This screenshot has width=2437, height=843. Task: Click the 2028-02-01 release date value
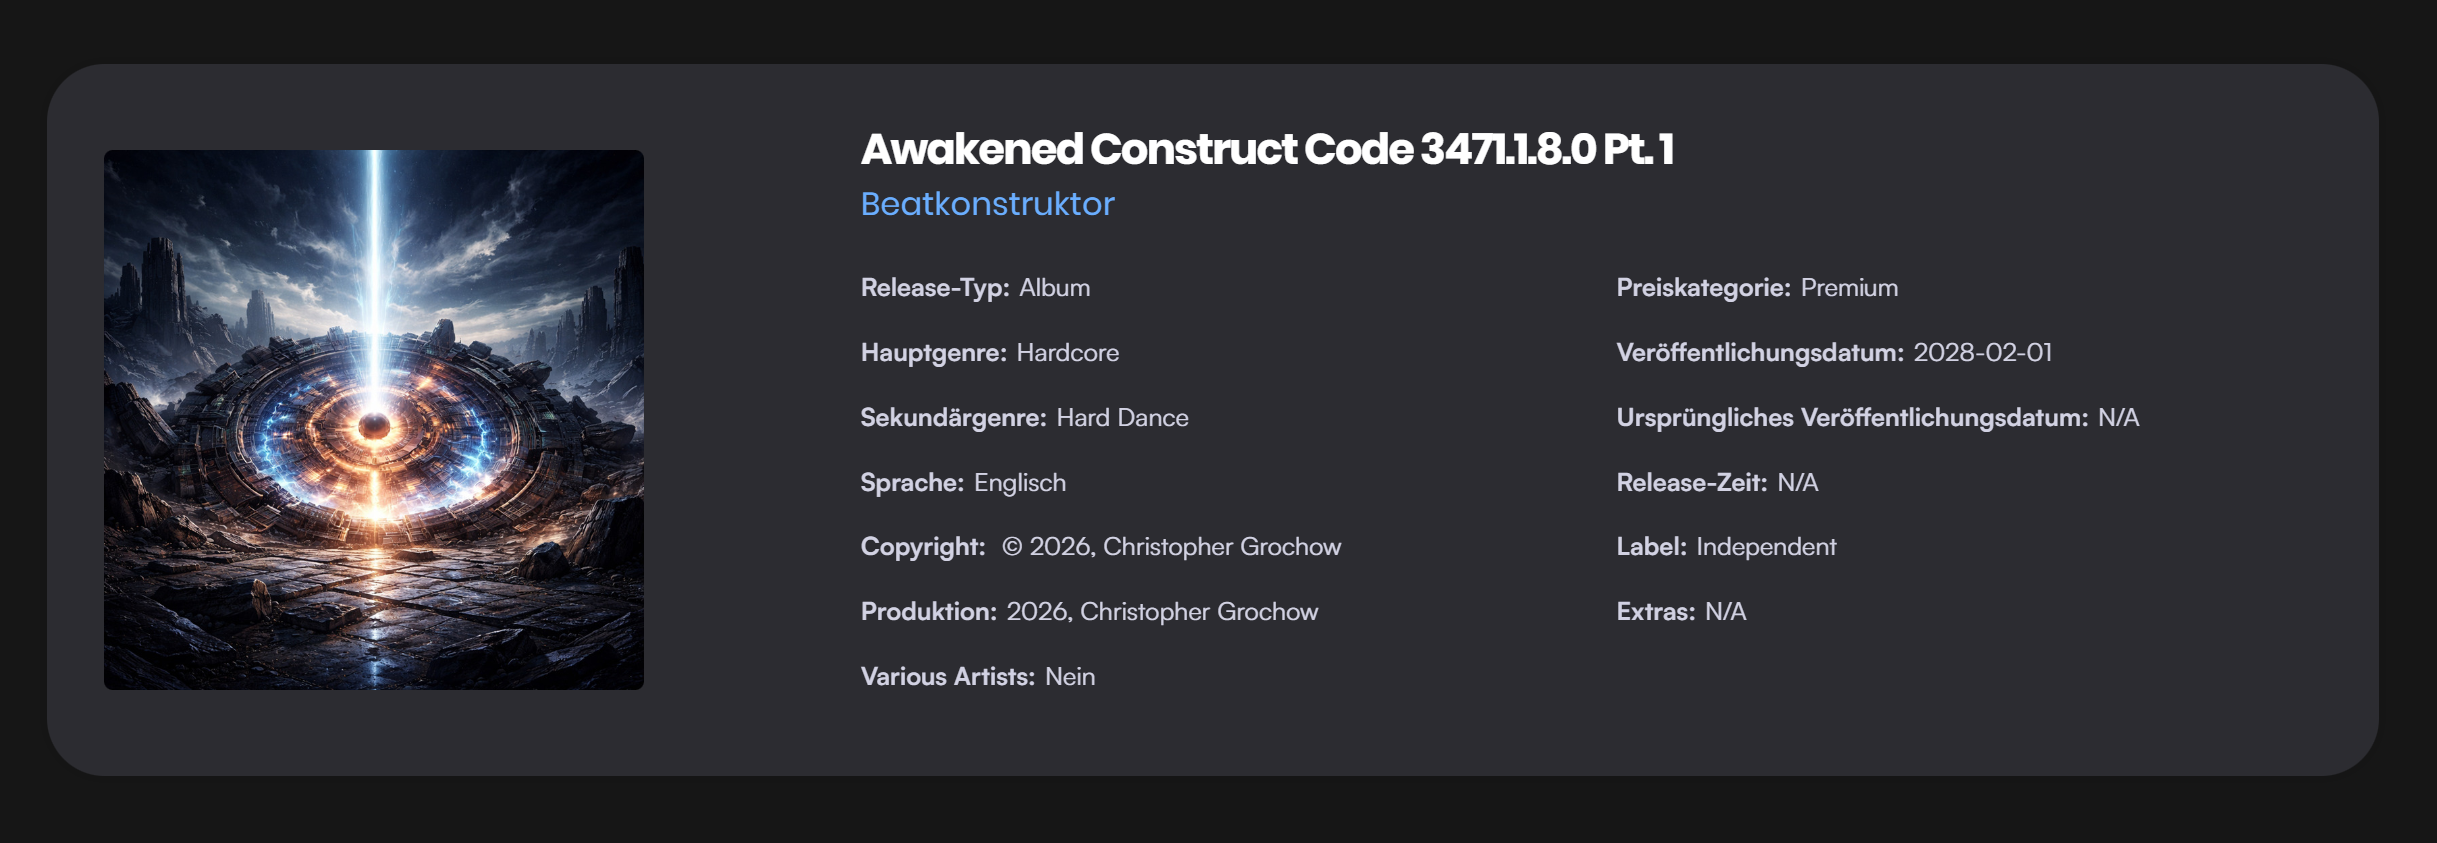pos(1982,353)
